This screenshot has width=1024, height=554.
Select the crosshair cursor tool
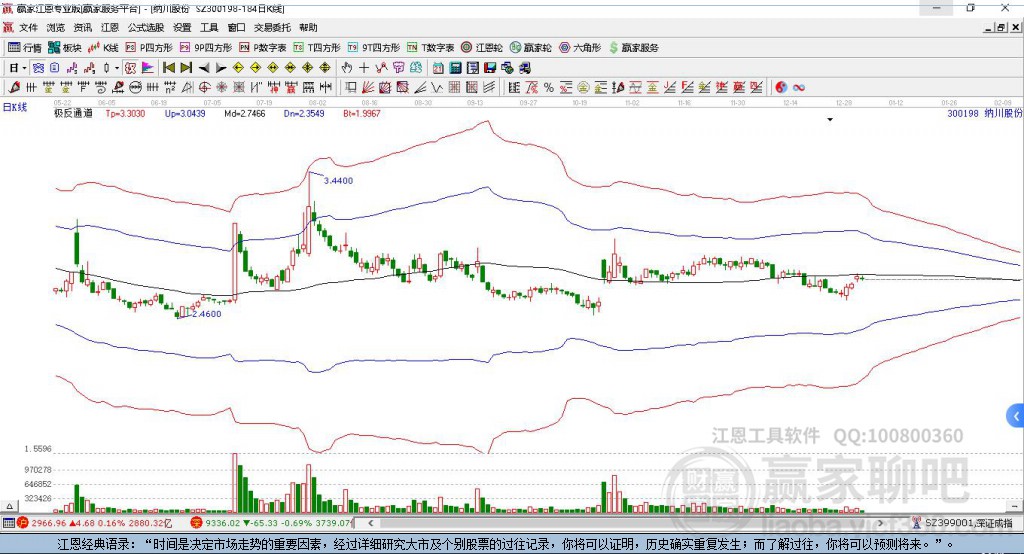(364, 68)
